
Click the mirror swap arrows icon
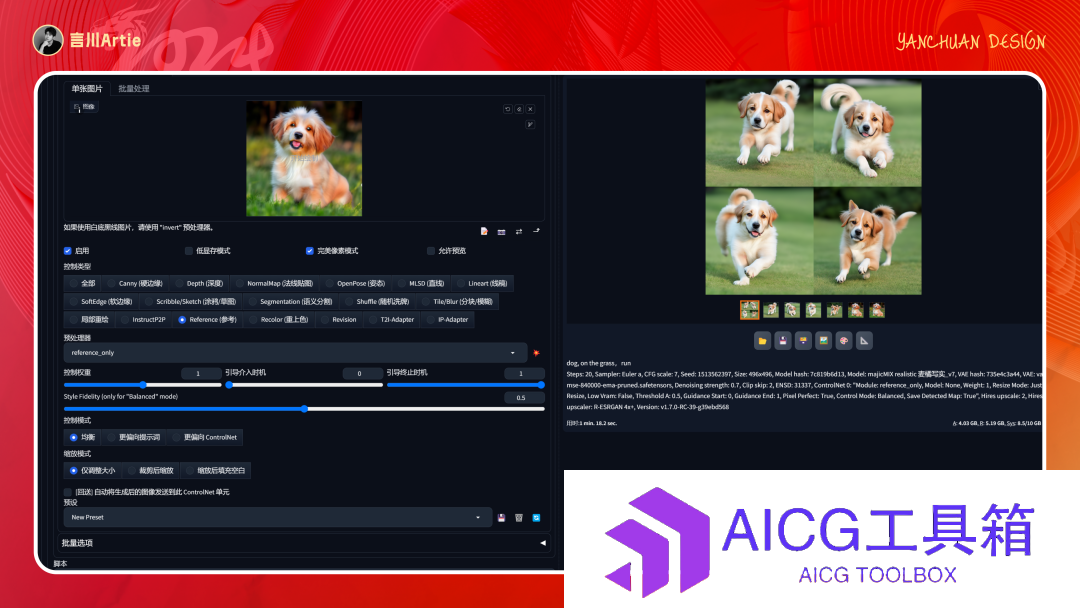(x=519, y=231)
